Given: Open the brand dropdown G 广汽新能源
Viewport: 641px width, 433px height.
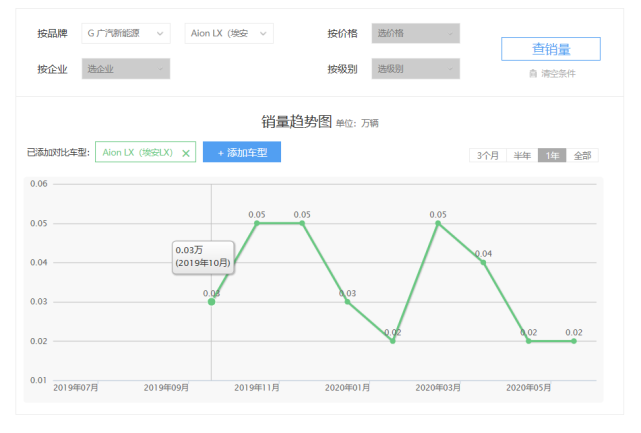Looking at the screenshot, I should [126, 34].
